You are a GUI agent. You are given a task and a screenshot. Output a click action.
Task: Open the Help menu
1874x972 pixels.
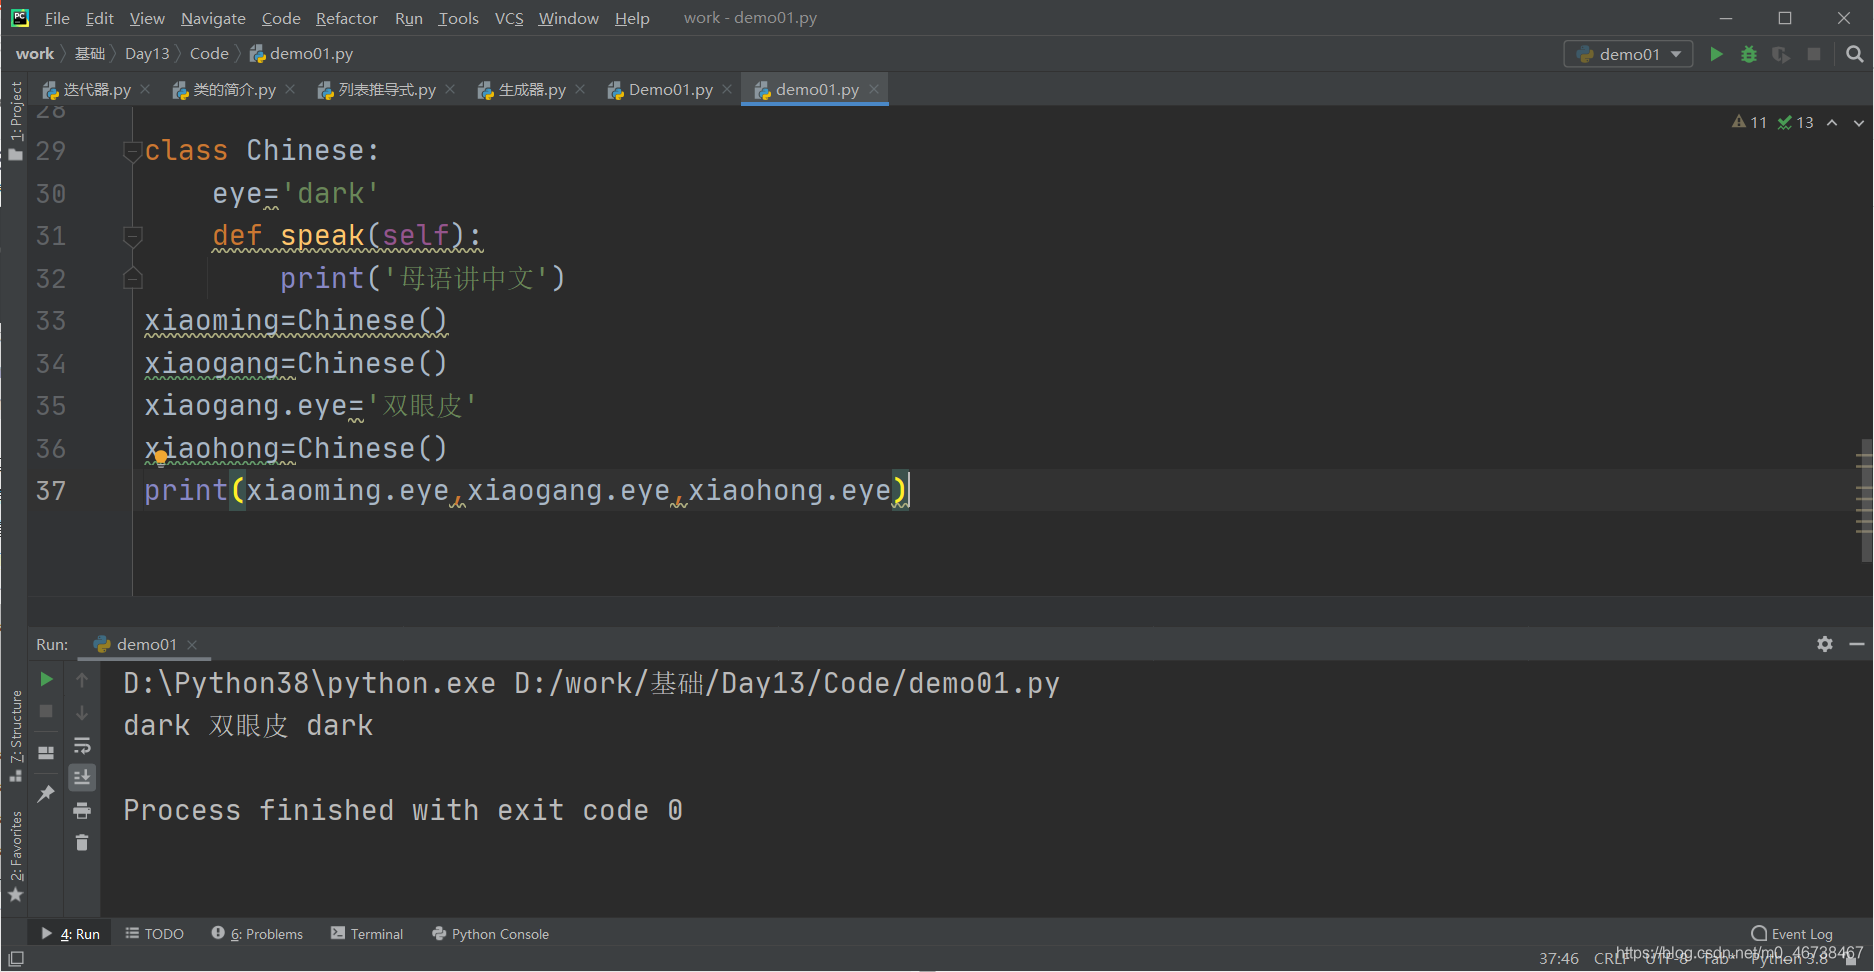pos(632,18)
